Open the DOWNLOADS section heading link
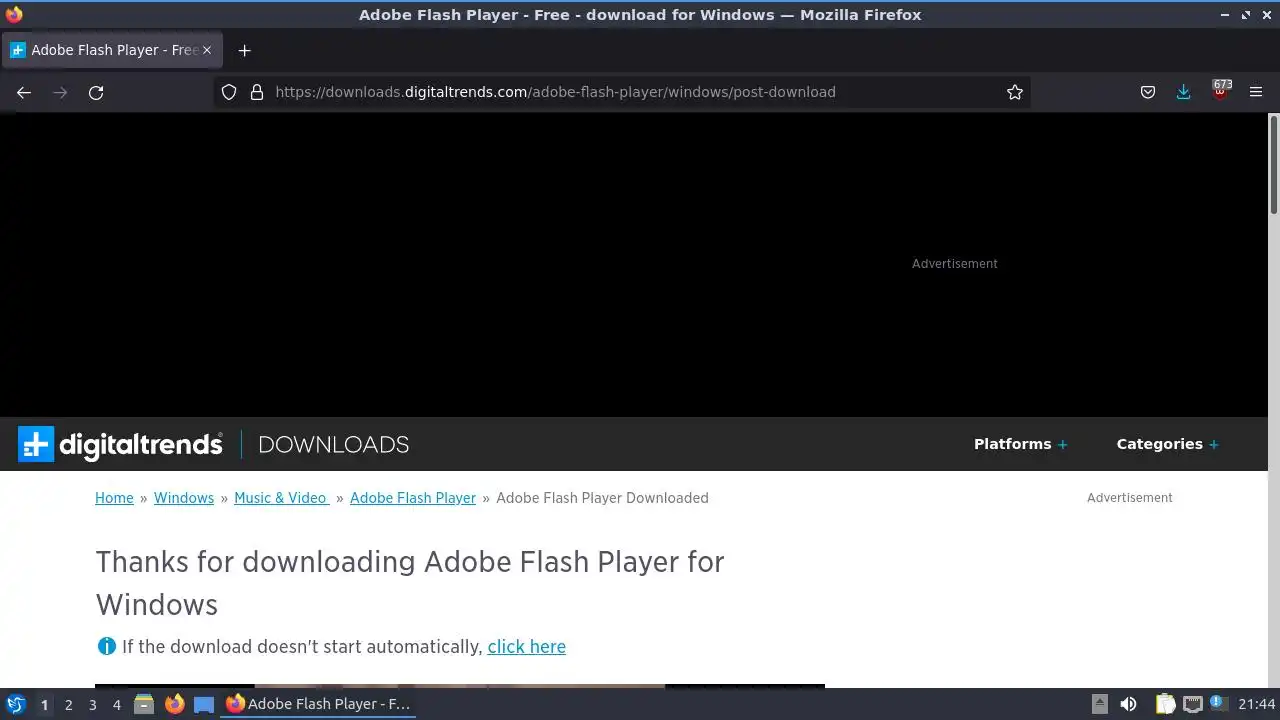Screen dimensions: 1280x720 333,444
